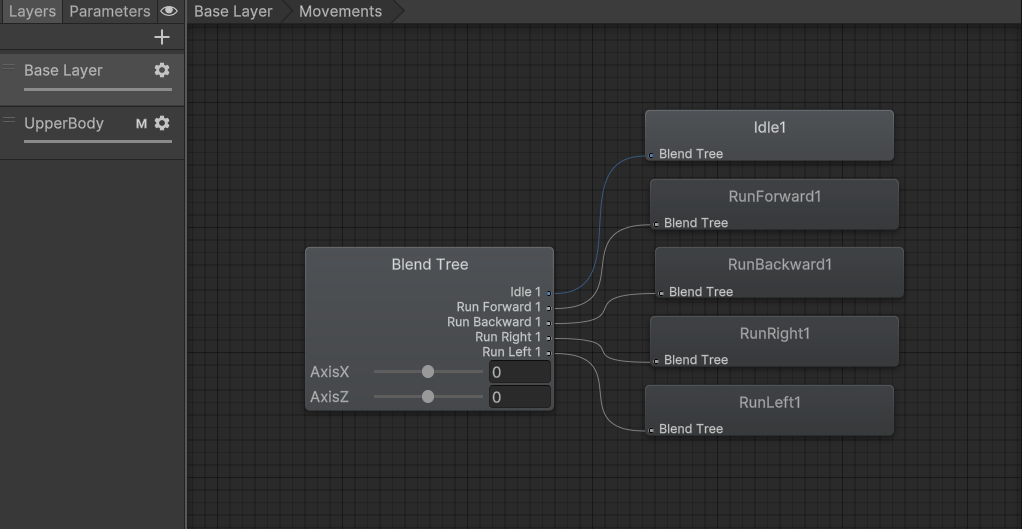Screen dimensions: 1022x529
Task: Click the UpperBody weight bar
Action: pyautogui.click(x=98, y=141)
